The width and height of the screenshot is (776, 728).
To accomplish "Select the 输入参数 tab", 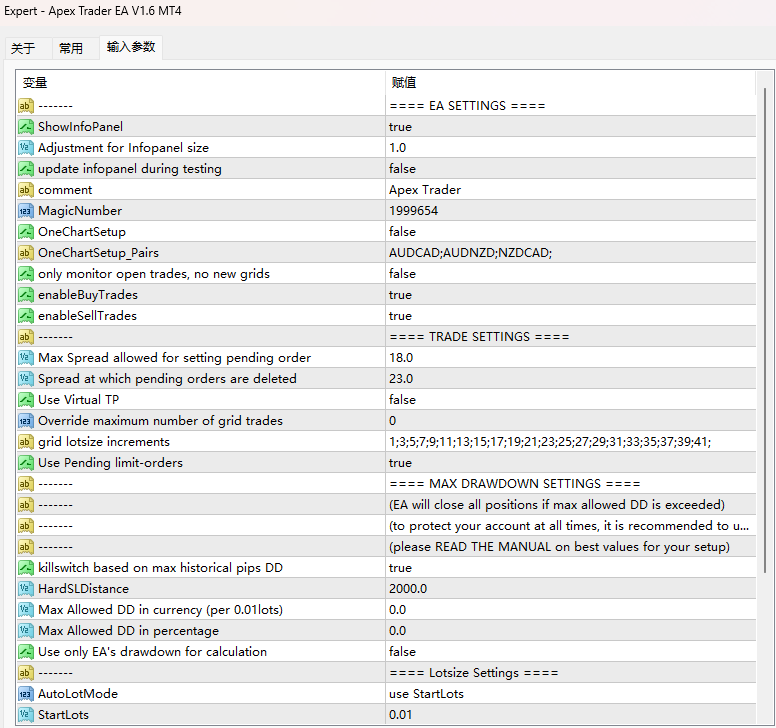I will pyautogui.click(x=131, y=47).
